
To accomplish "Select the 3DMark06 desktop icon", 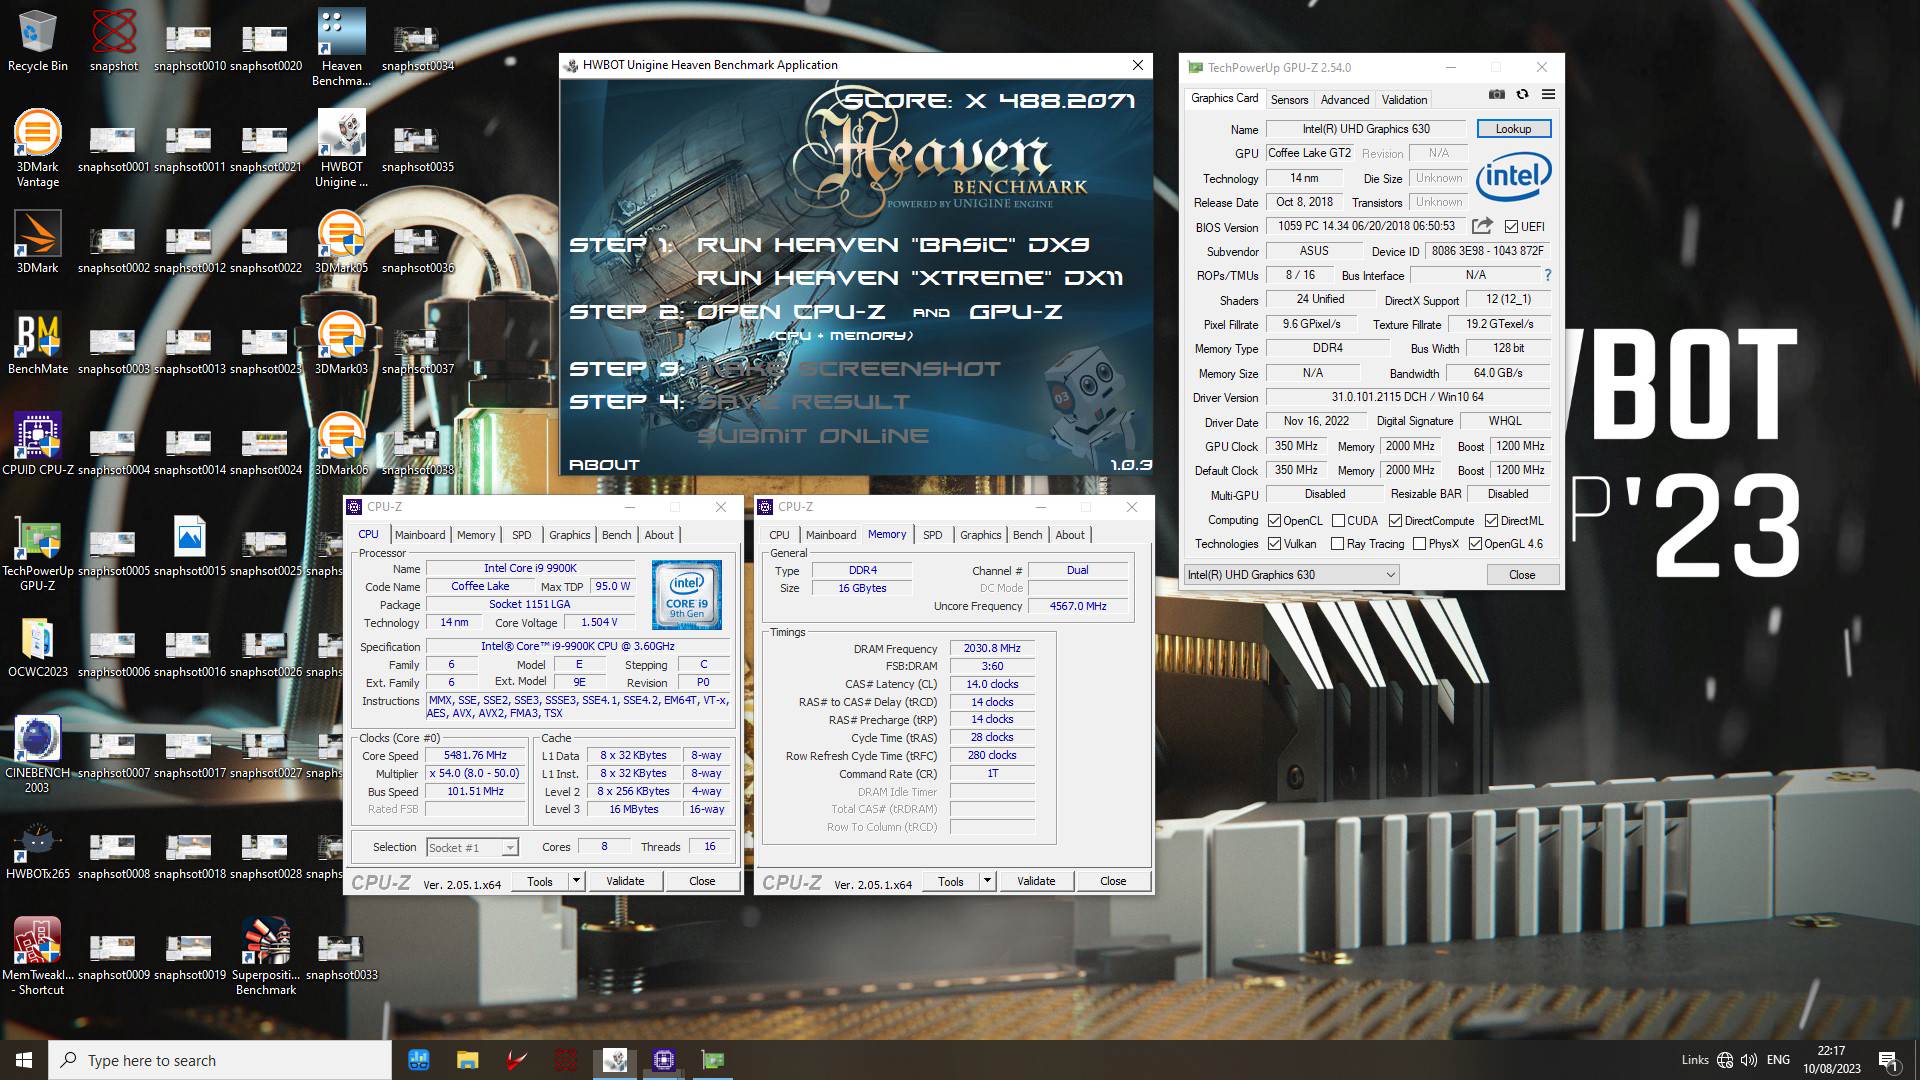I will (x=342, y=444).
